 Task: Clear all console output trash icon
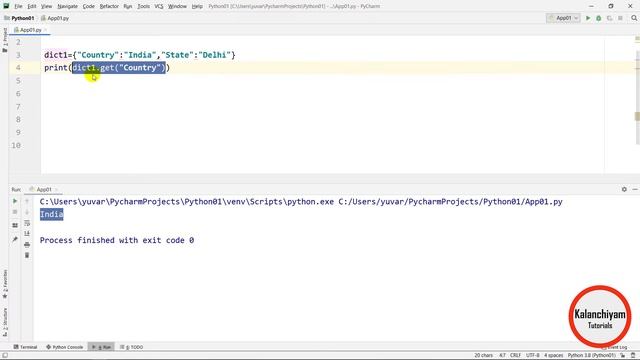point(27,255)
